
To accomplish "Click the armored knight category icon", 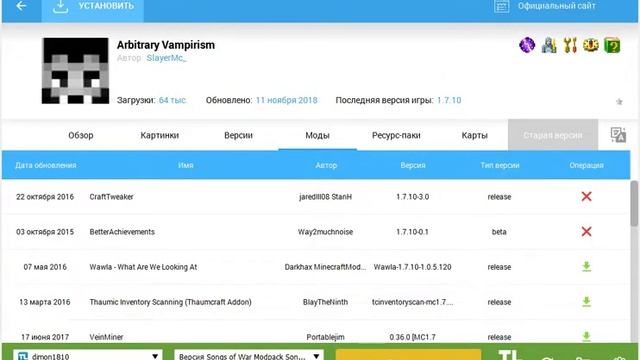I will tap(549, 45).
